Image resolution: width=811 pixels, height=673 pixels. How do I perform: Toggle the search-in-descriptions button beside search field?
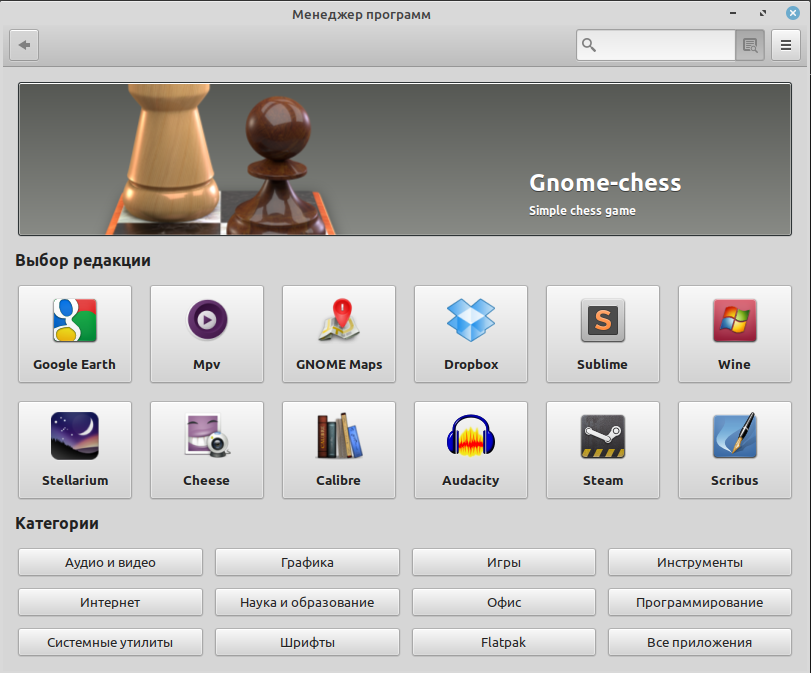click(750, 45)
